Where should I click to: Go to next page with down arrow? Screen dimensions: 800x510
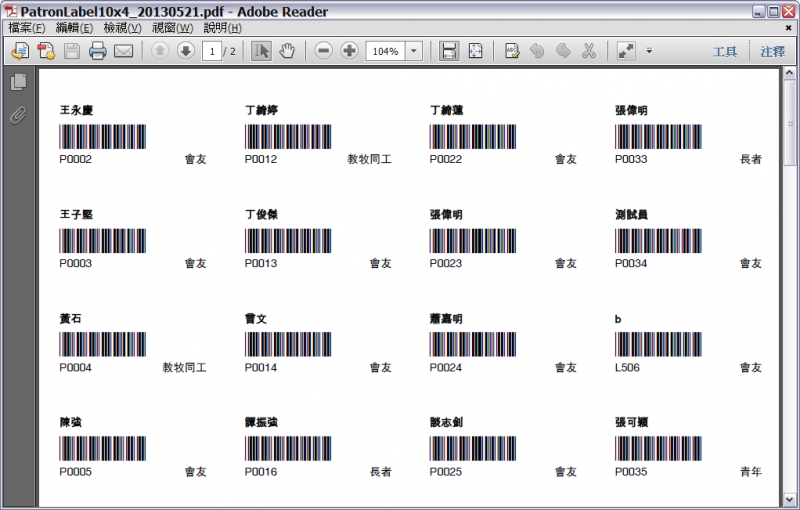tap(185, 51)
